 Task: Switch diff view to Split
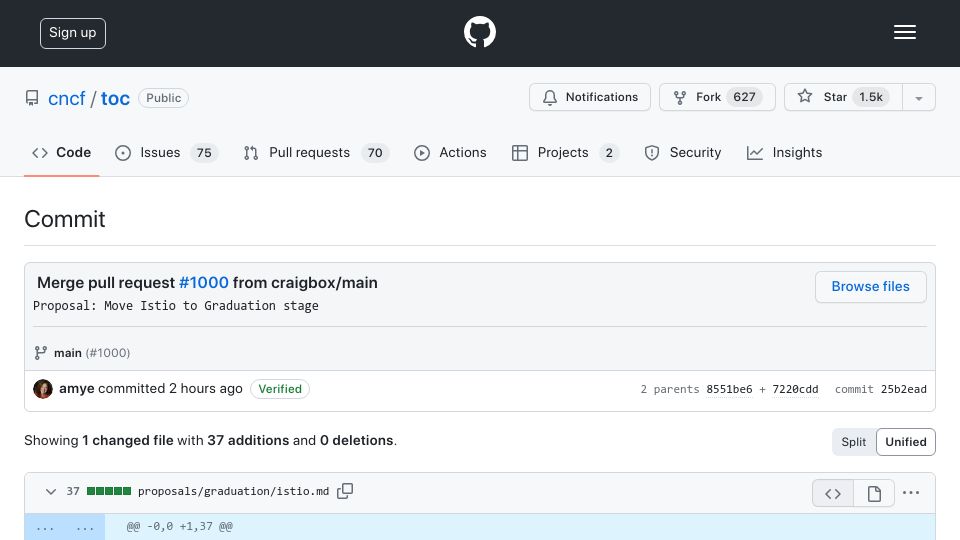853,442
